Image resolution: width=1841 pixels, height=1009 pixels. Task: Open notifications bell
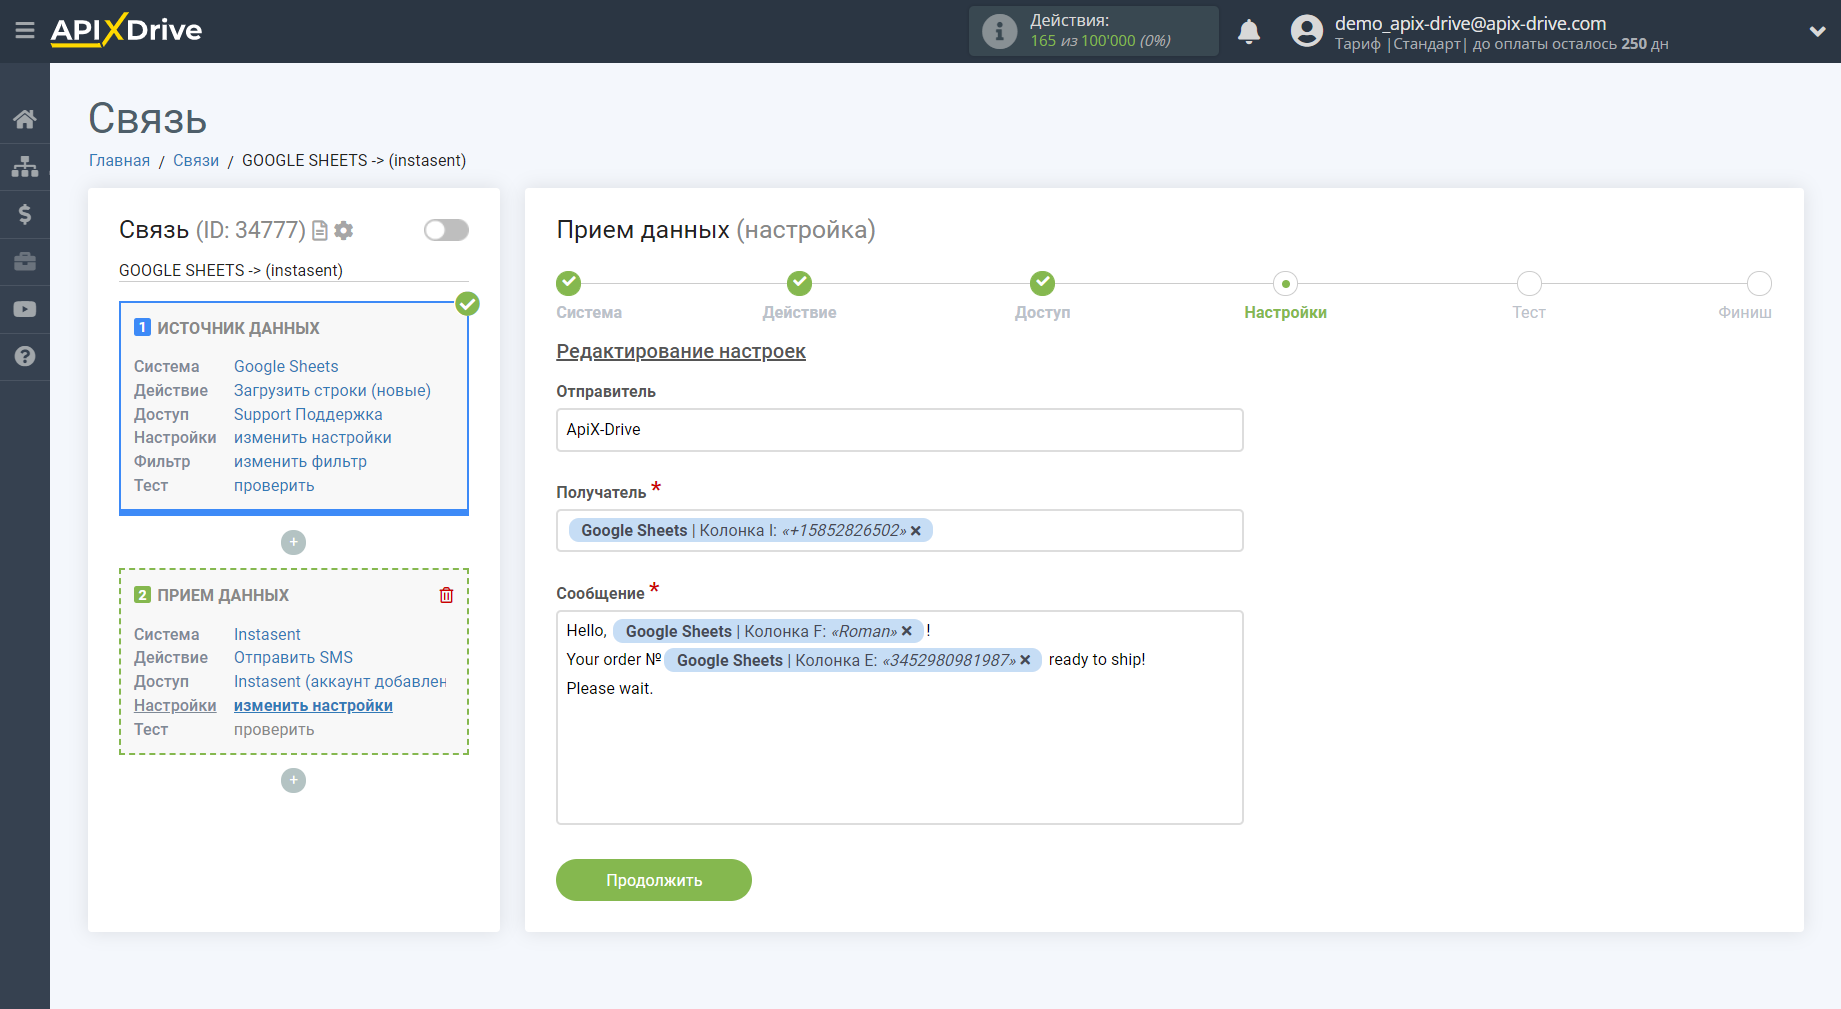[x=1249, y=31]
